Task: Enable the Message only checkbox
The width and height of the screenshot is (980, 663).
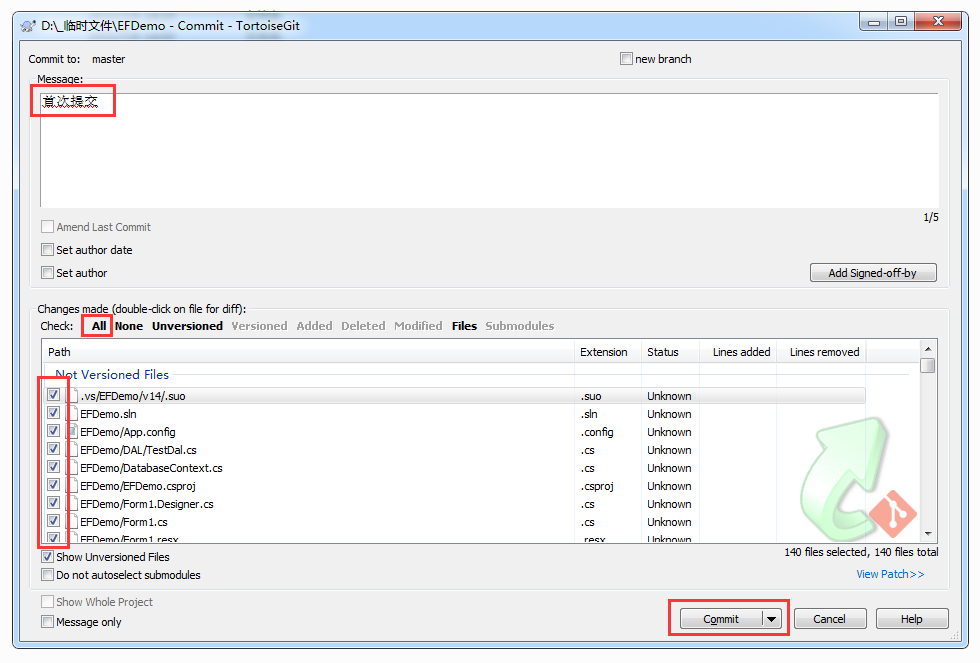Action: click(48, 622)
